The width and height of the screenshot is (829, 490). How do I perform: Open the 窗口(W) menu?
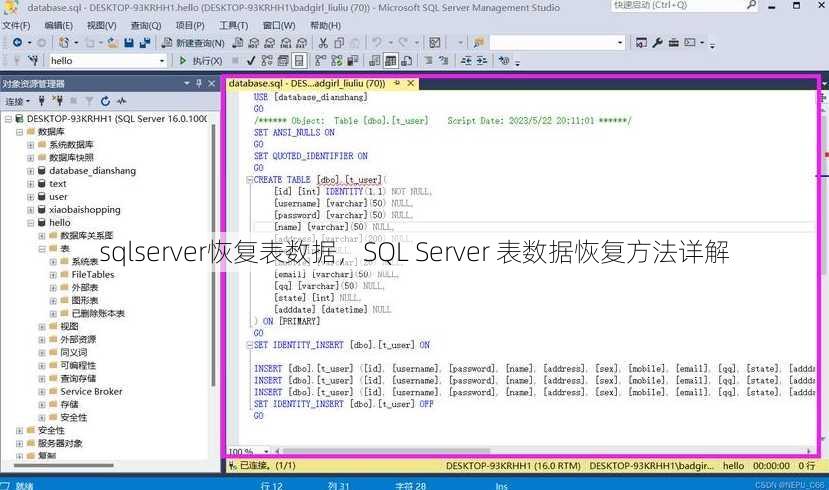point(279,25)
